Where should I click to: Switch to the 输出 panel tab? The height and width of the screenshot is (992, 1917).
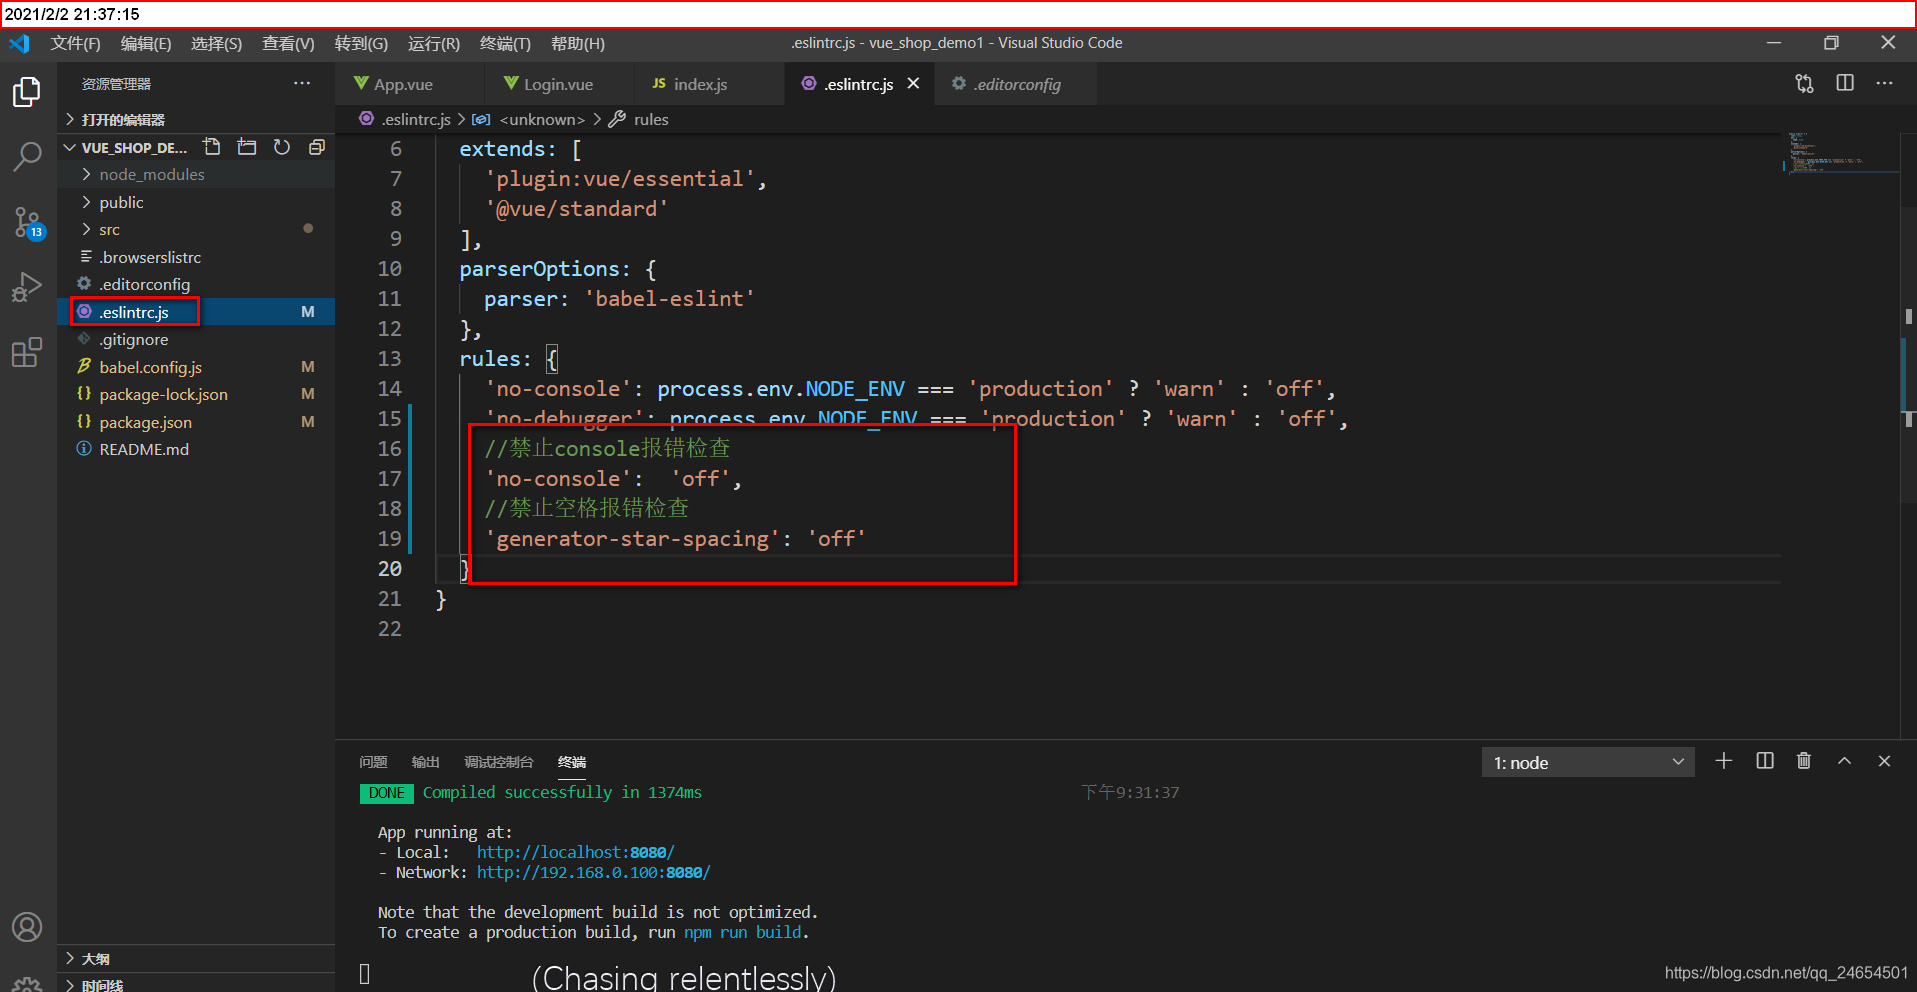tap(426, 762)
